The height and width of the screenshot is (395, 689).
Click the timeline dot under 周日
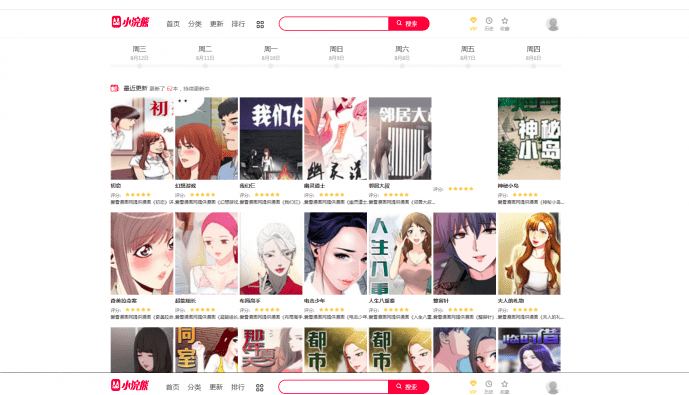tap(336, 66)
